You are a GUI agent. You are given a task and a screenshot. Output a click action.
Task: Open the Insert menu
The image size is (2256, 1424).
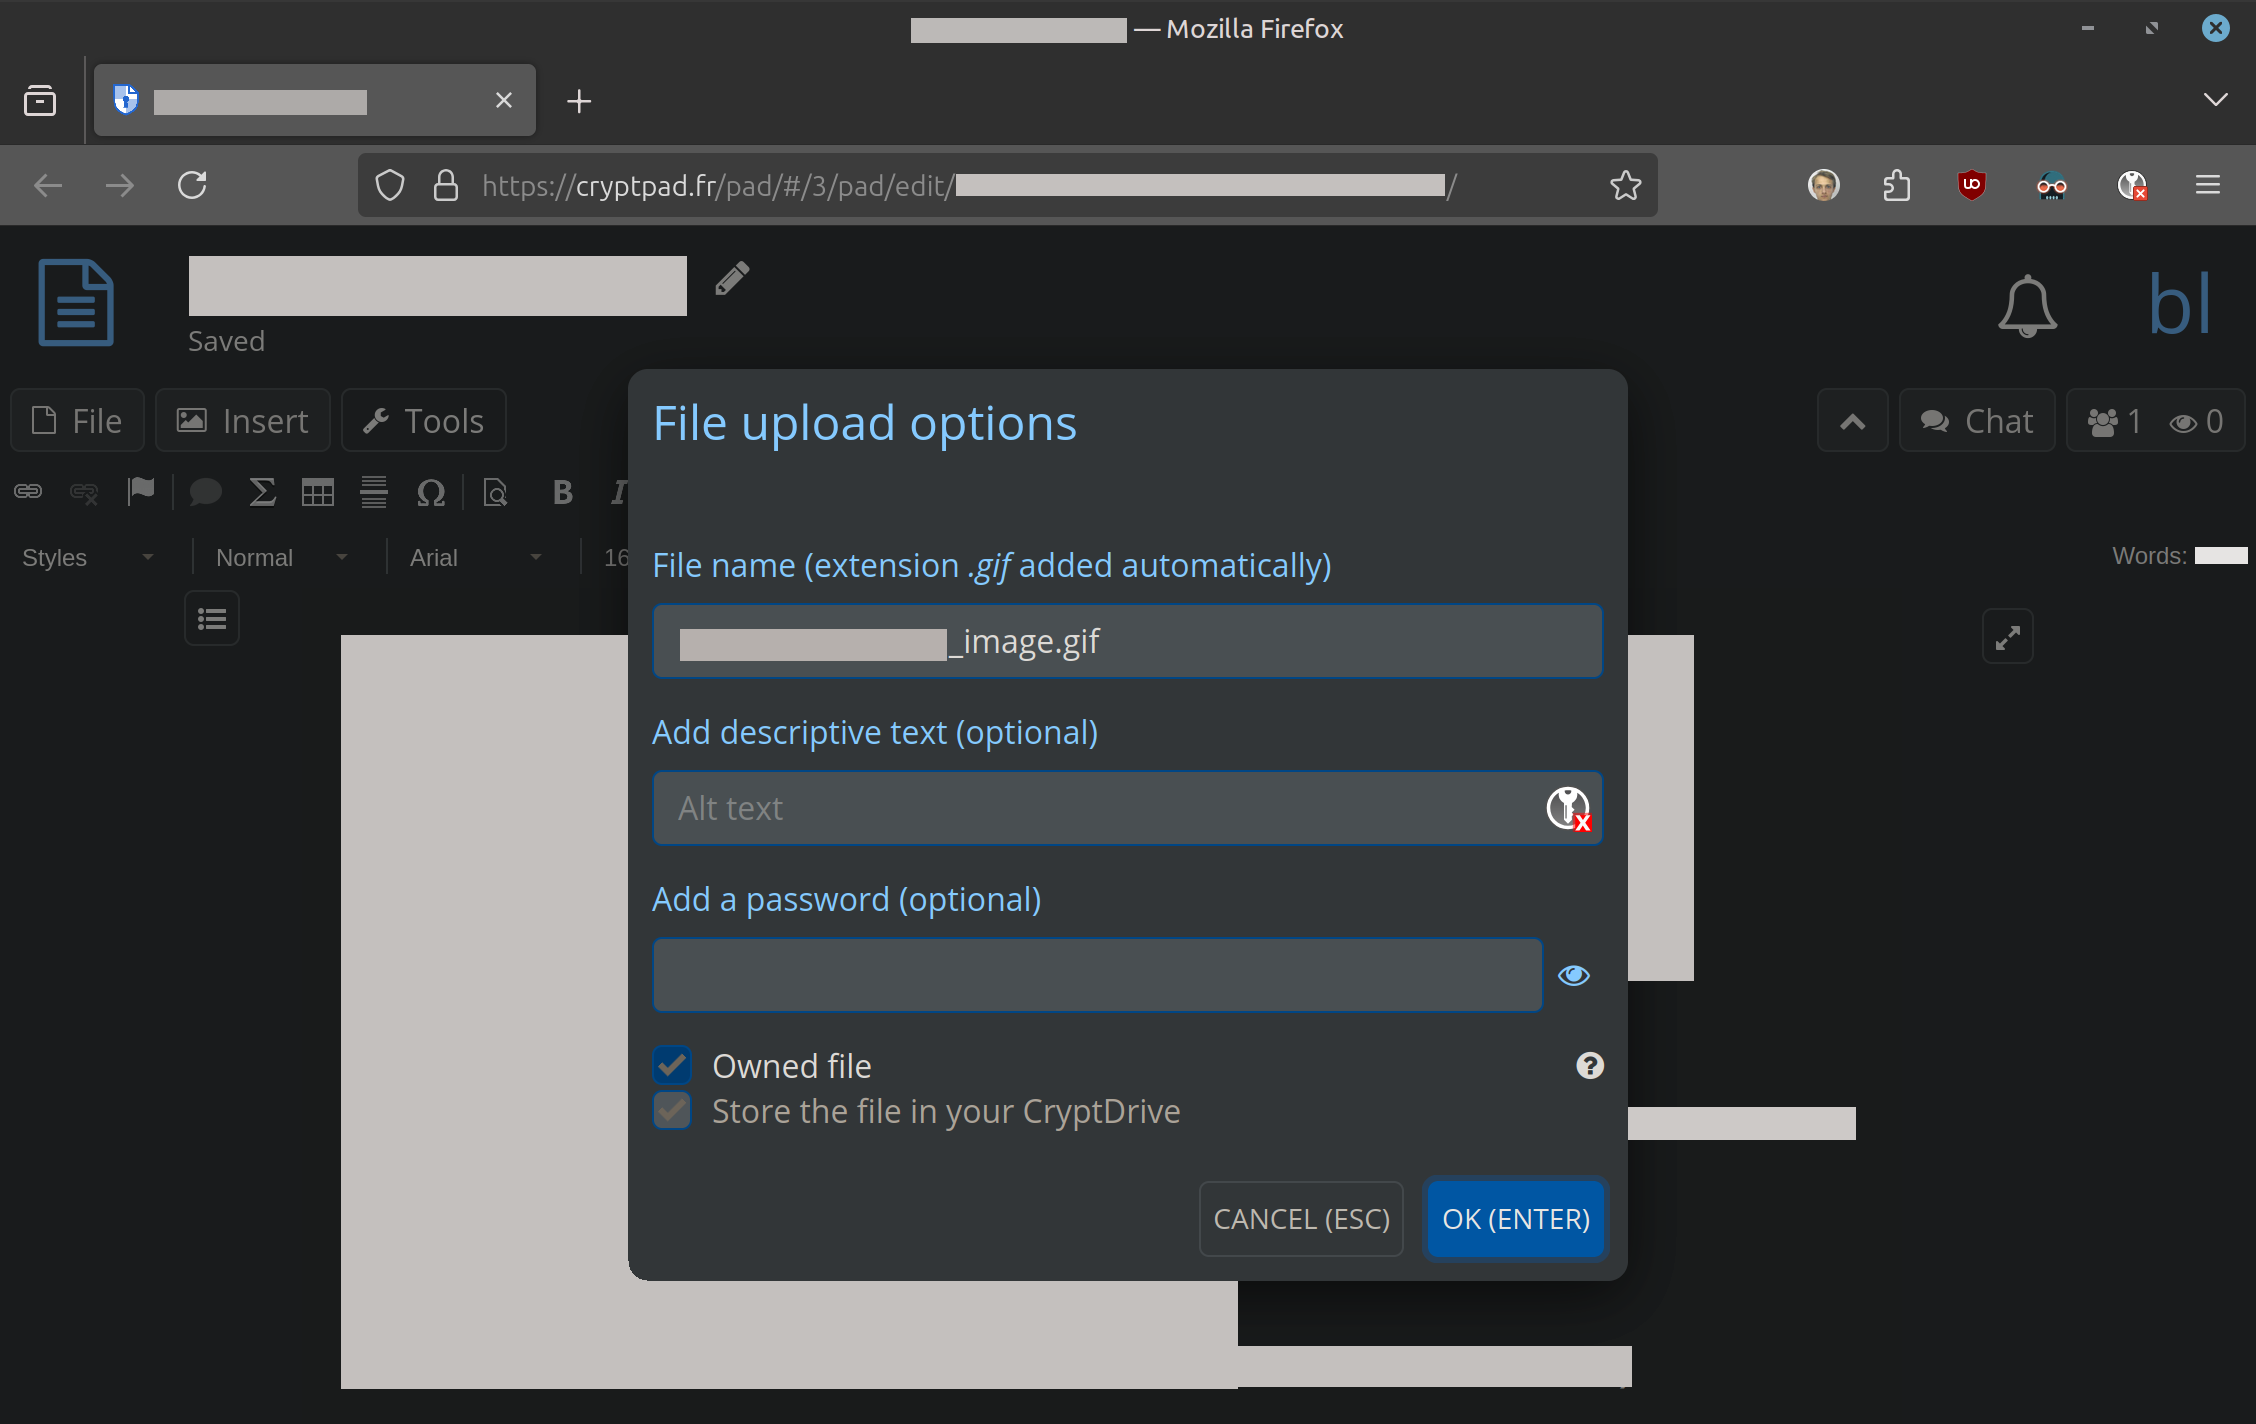tap(243, 421)
